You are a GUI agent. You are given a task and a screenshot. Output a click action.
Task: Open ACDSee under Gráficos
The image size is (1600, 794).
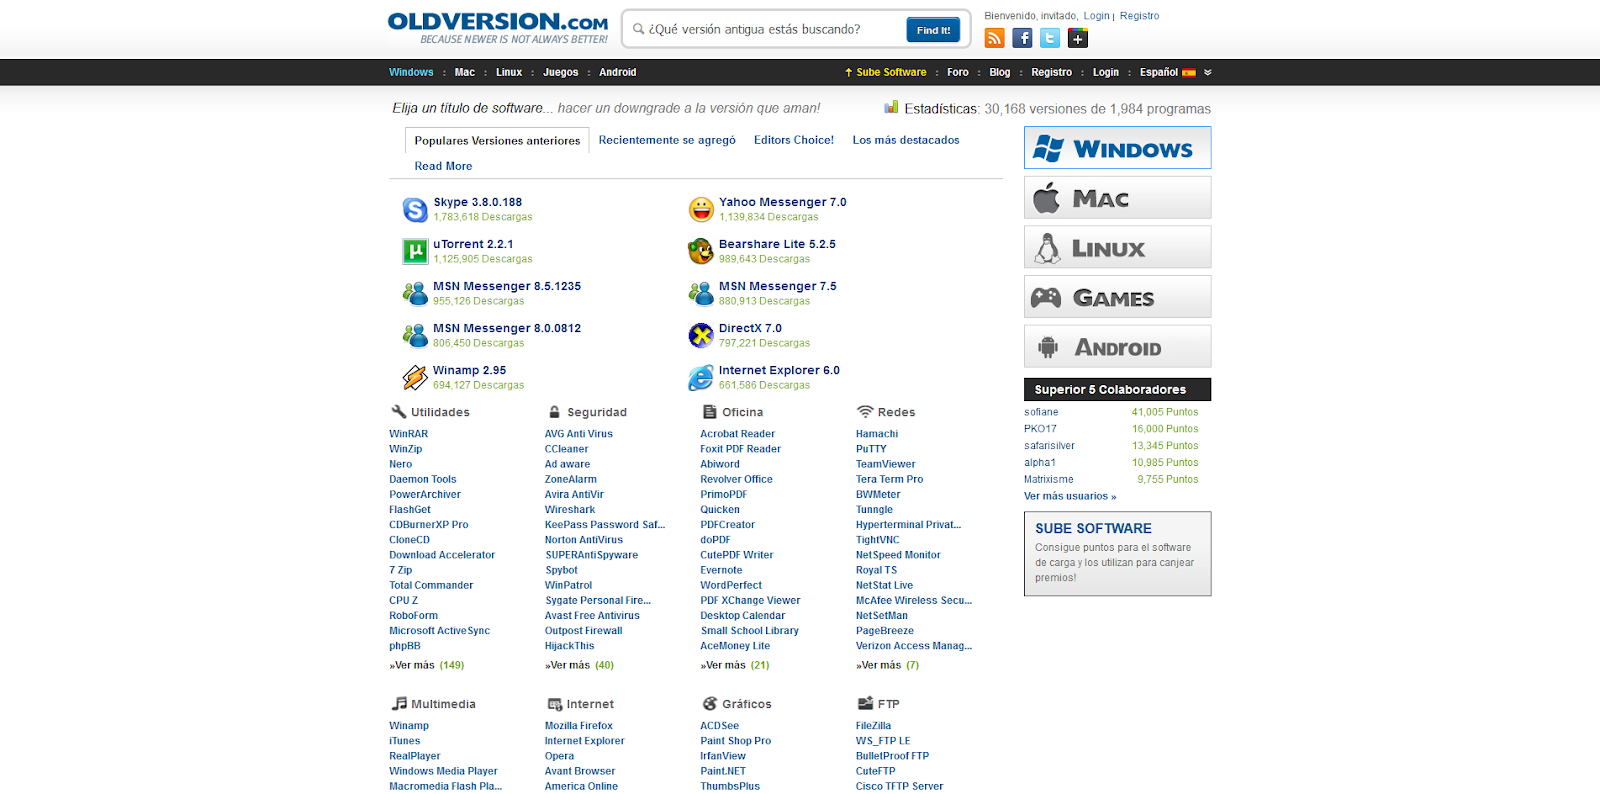pos(720,726)
